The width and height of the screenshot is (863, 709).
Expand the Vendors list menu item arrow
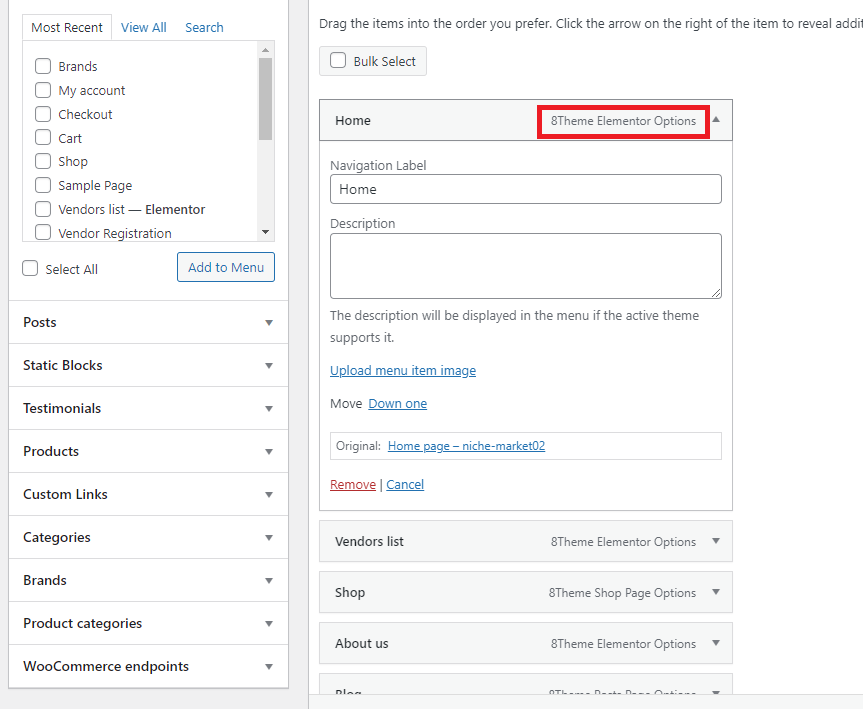pos(716,541)
